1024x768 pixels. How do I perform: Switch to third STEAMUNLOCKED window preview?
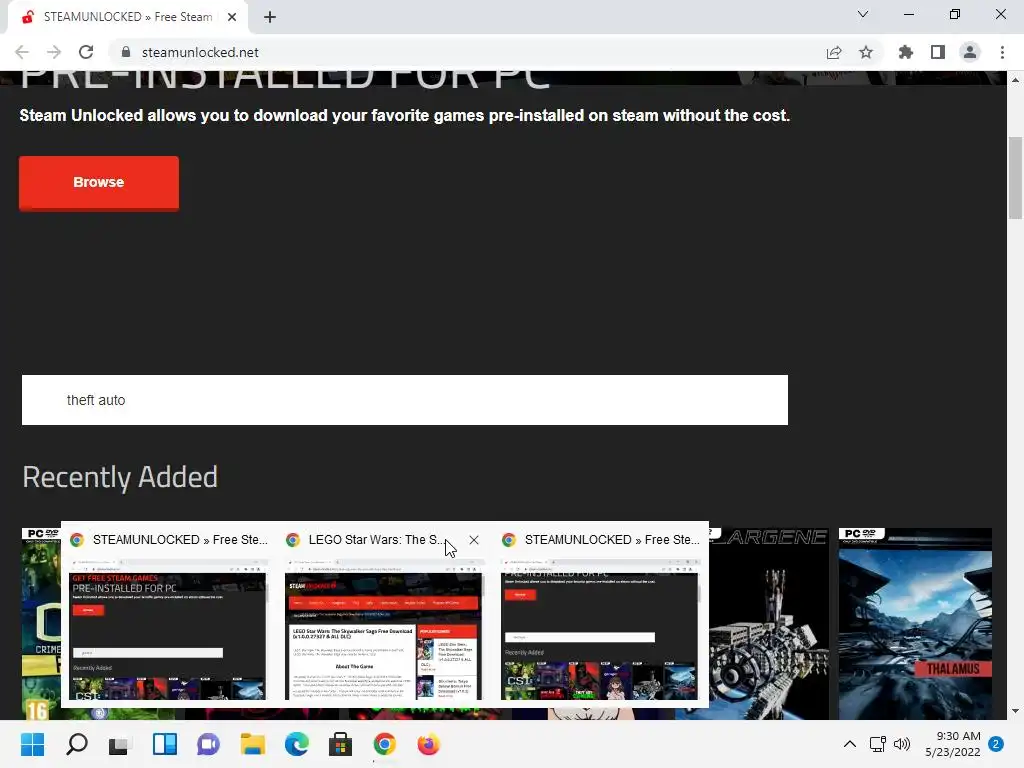point(600,617)
